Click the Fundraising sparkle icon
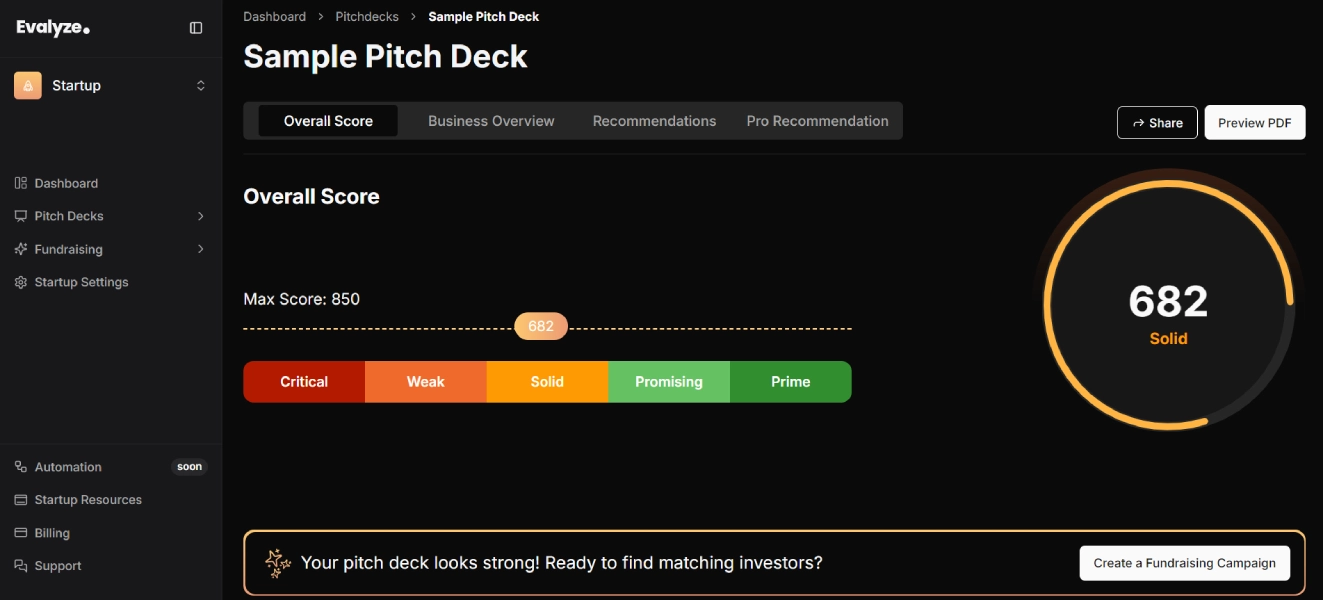The height and width of the screenshot is (600, 1323). point(19,249)
